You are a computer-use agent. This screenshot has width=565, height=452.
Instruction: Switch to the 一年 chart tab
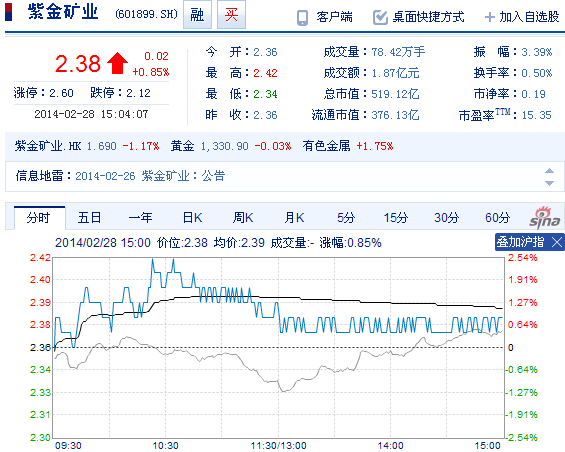[x=140, y=218]
